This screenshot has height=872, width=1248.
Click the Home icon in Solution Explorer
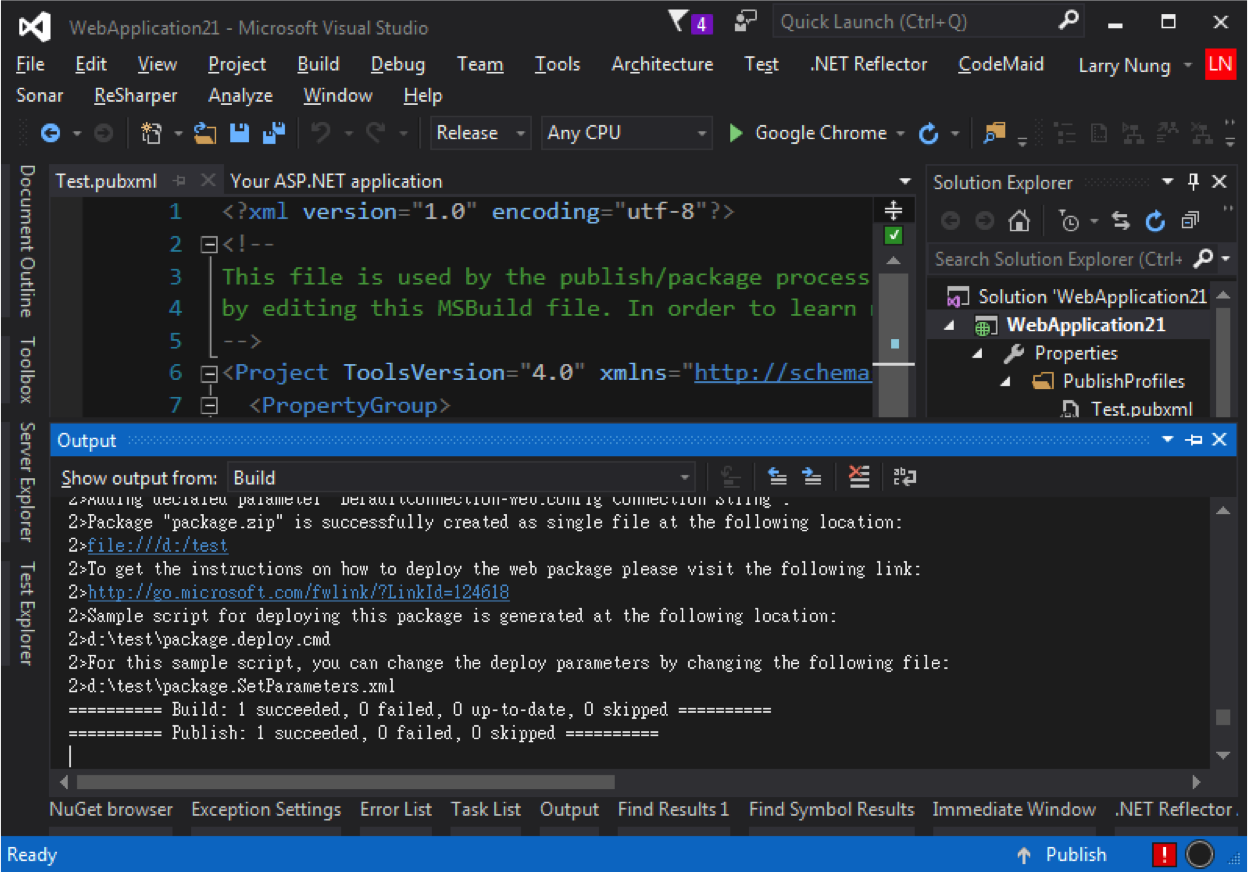pyautogui.click(x=1018, y=221)
